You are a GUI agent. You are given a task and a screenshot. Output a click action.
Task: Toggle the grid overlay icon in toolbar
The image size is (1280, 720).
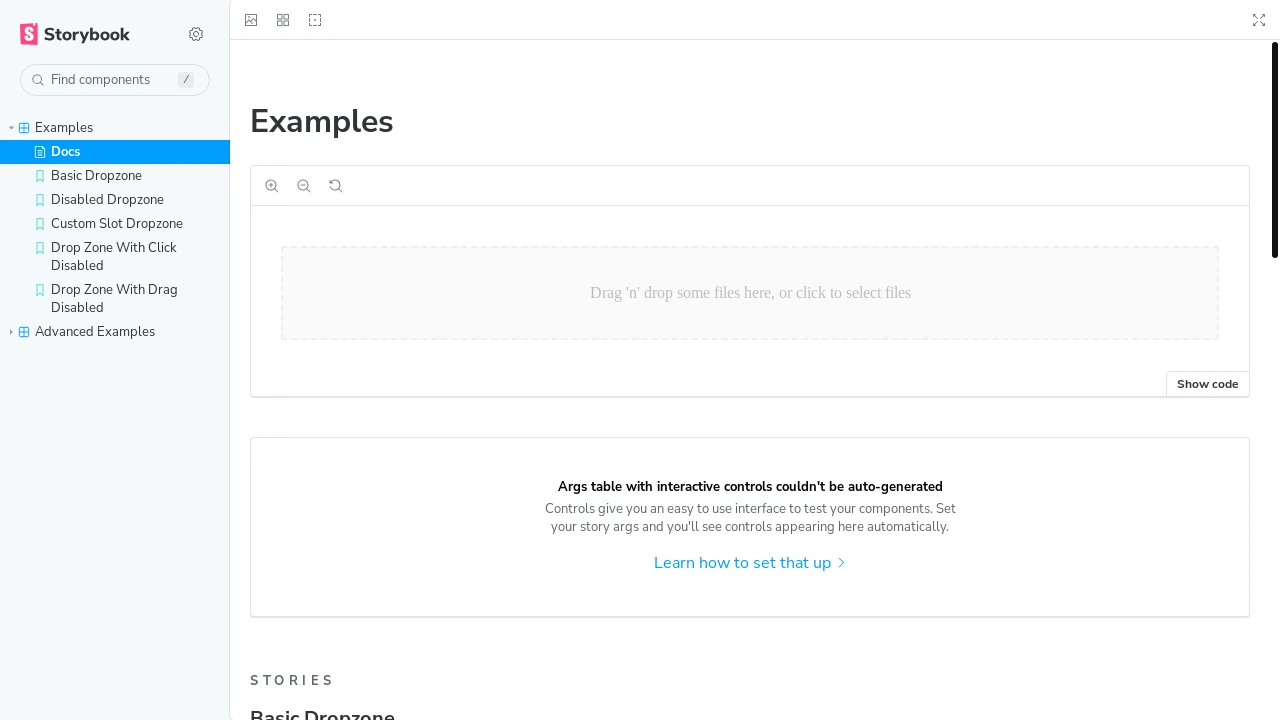[x=283, y=20]
